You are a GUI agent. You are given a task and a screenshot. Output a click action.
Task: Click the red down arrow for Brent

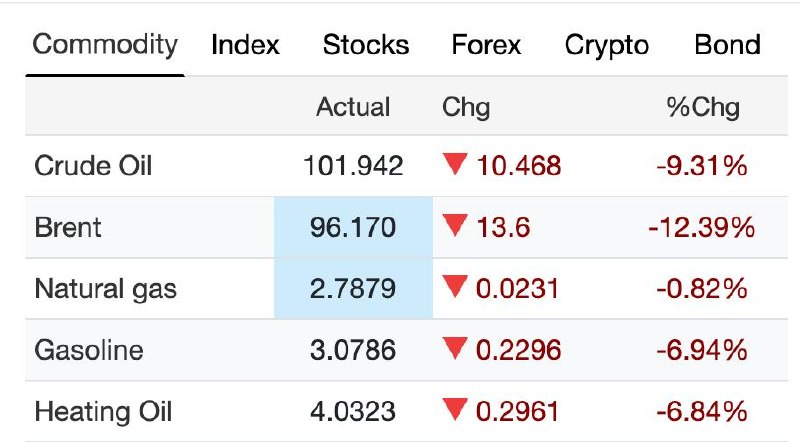[455, 227]
